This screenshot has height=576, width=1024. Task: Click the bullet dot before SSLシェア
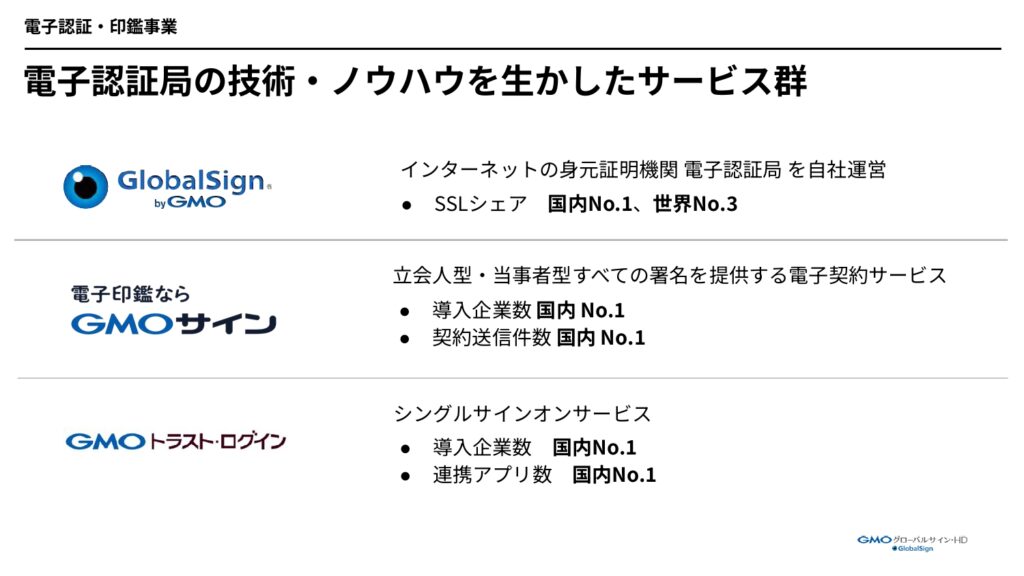point(407,206)
